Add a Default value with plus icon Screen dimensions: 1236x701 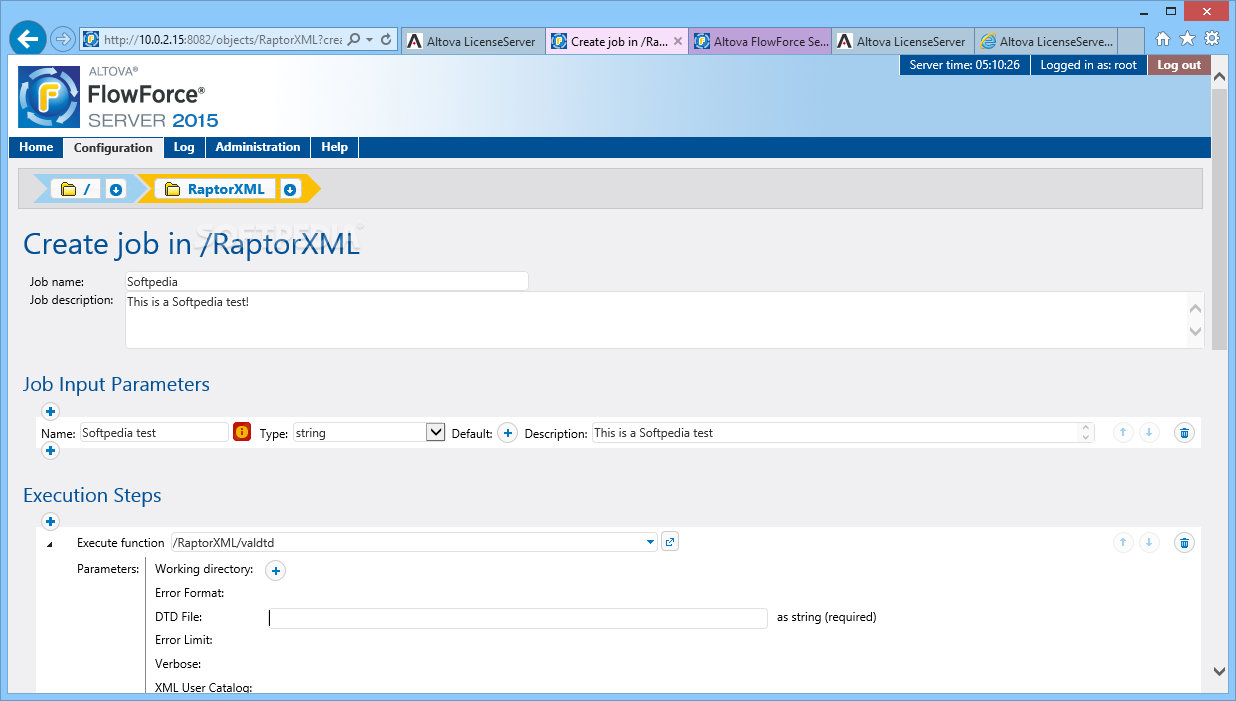pyautogui.click(x=508, y=433)
